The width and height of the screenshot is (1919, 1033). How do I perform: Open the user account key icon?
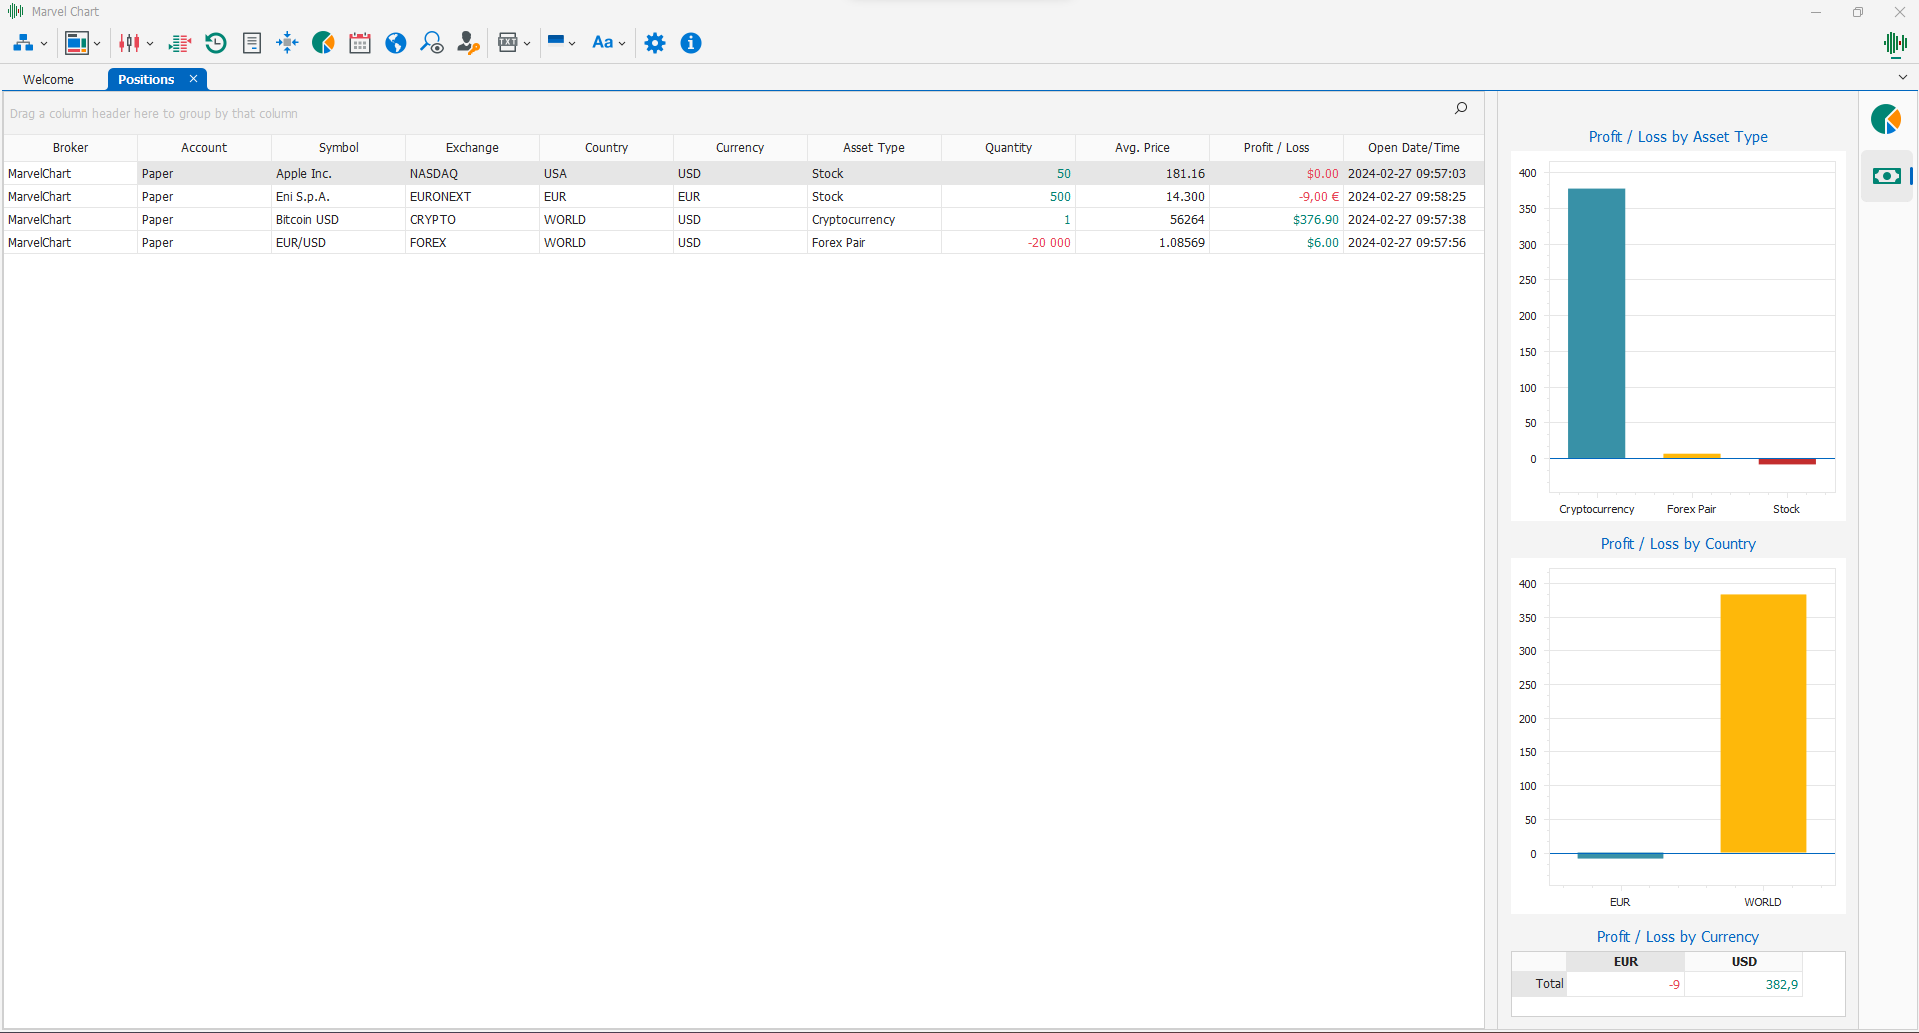(x=468, y=43)
